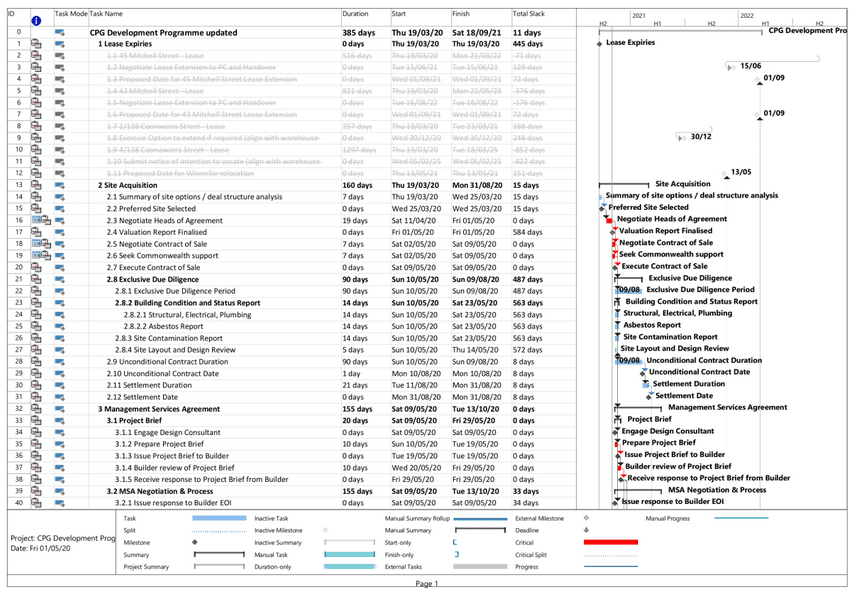The image size is (866, 598).
Task: Click the indicator icon for Issue response to Builder EOI
Action: click(x=36, y=503)
